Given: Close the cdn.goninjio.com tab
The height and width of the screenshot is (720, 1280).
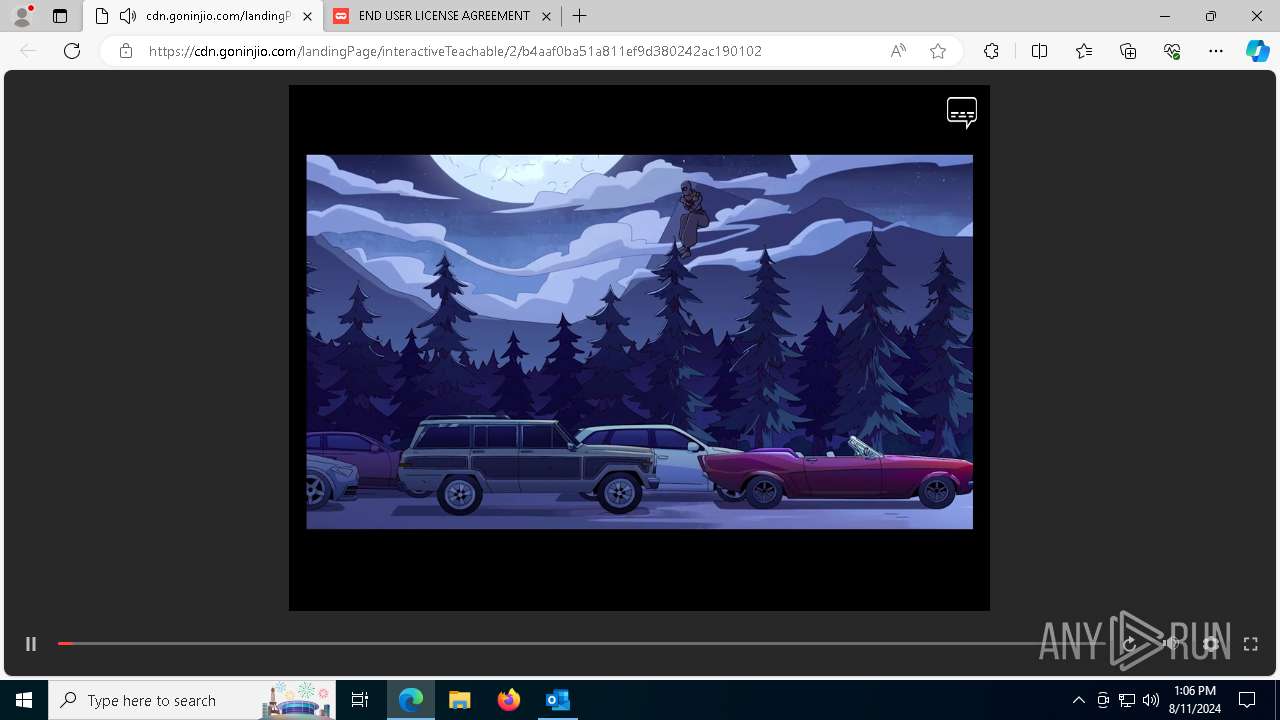Looking at the screenshot, I should [307, 16].
